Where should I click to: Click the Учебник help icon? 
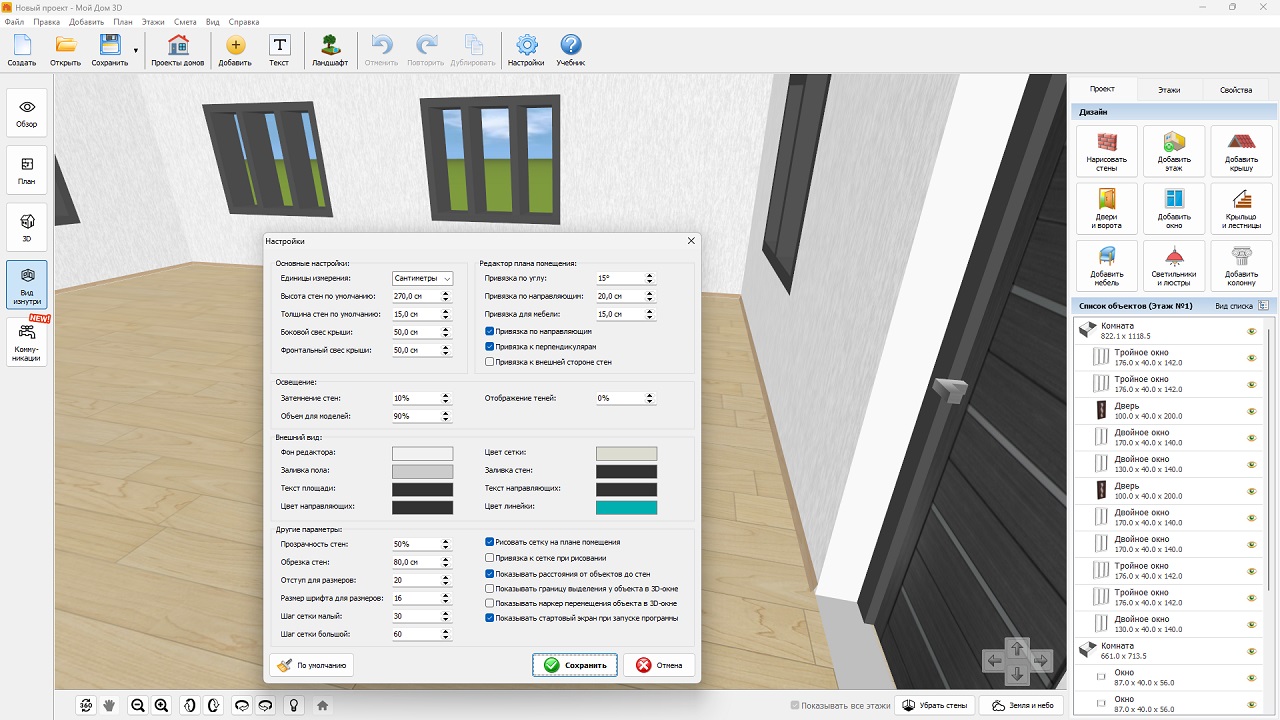pyautogui.click(x=570, y=49)
